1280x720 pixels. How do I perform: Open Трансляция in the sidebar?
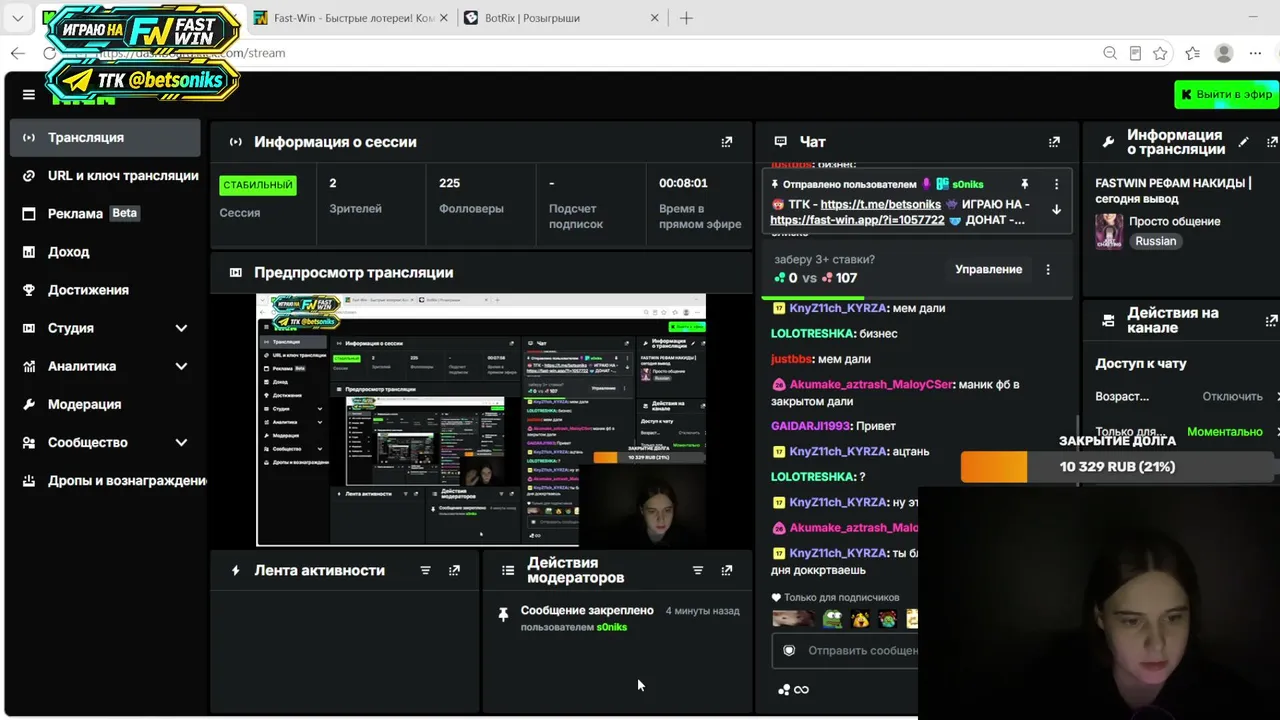(105, 138)
